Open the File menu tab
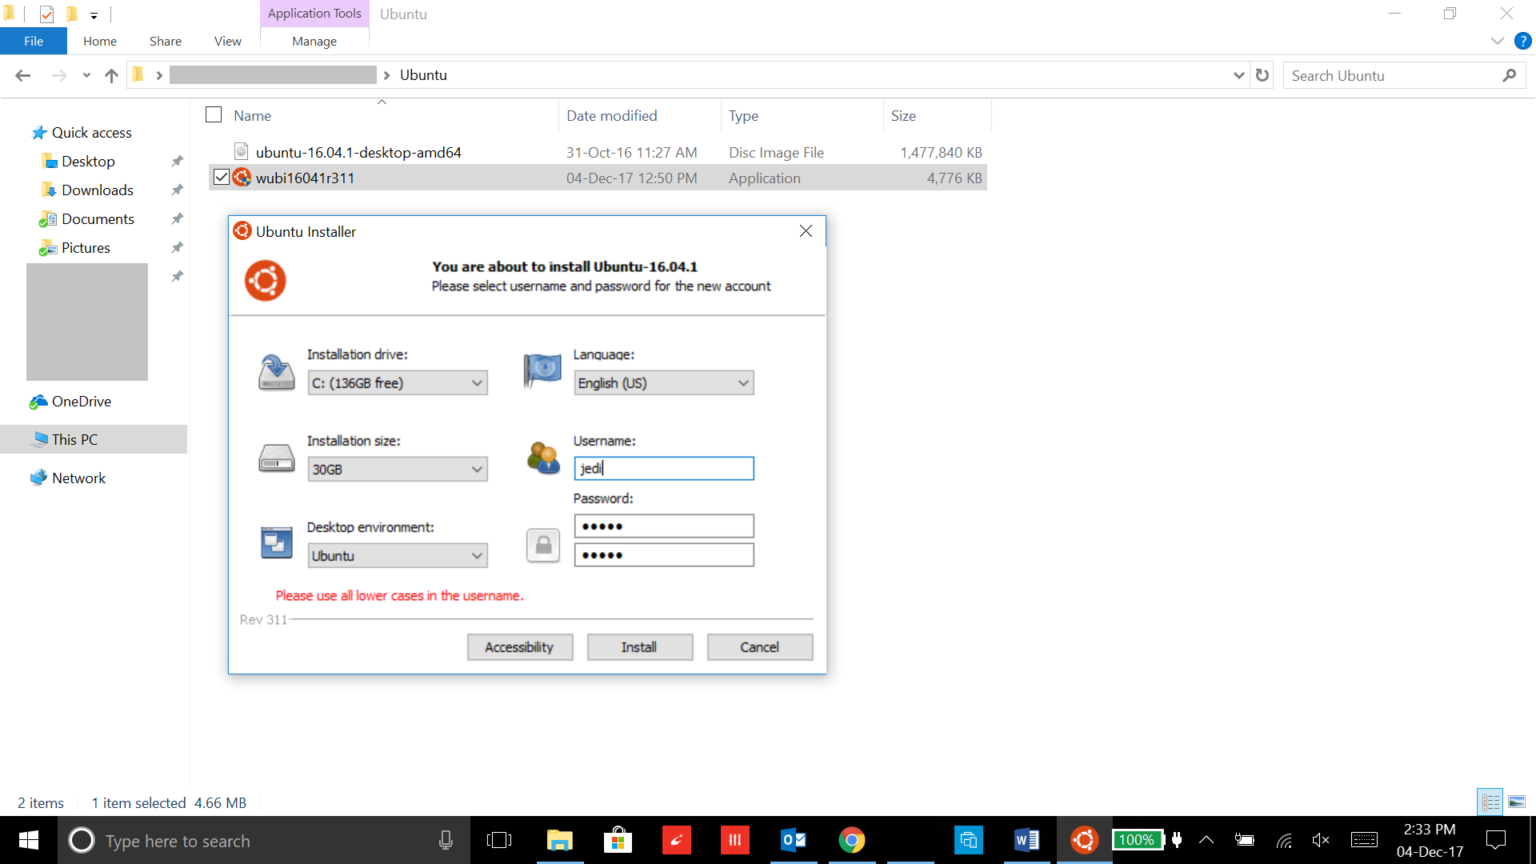This screenshot has height=864, width=1536. [33, 41]
